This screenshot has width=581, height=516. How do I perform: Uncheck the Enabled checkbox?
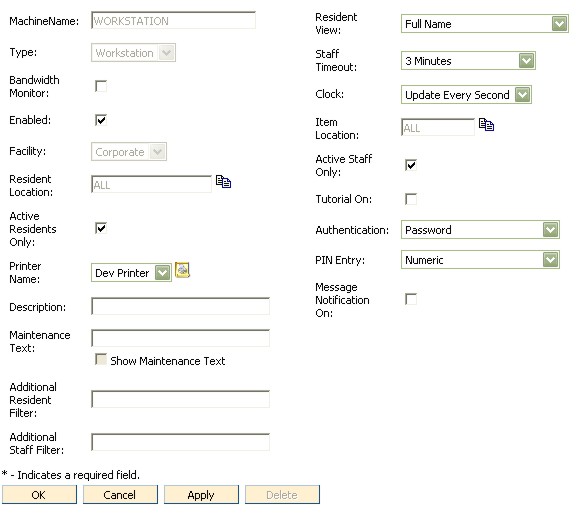[101, 120]
